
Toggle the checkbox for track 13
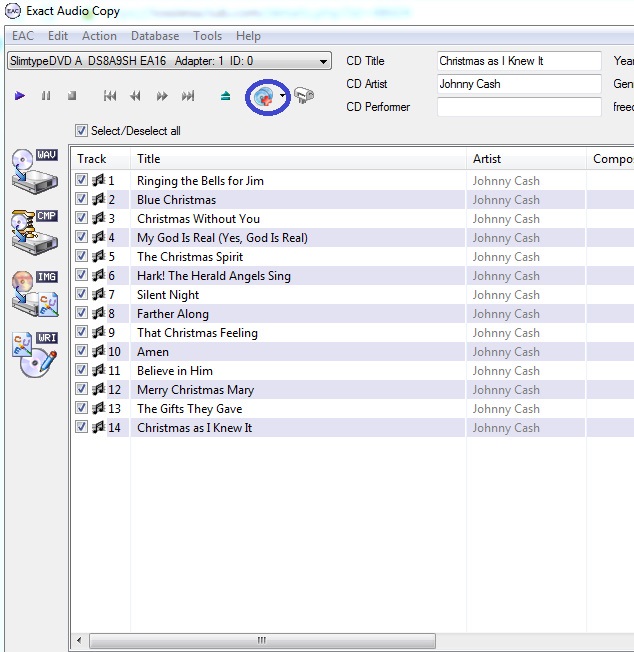click(x=81, y=408)
